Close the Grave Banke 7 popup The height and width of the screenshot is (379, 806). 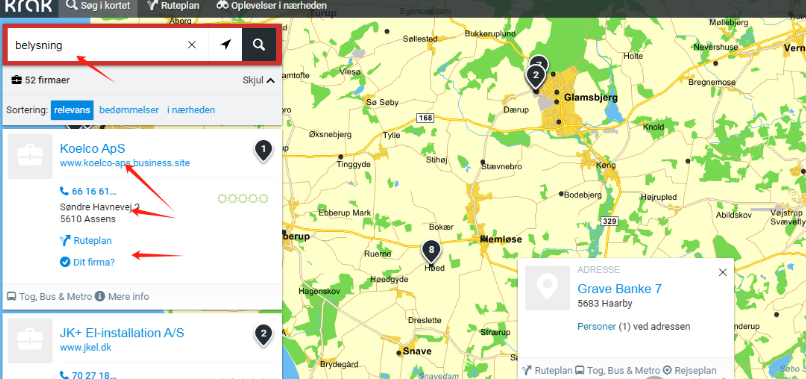point(722,273)
